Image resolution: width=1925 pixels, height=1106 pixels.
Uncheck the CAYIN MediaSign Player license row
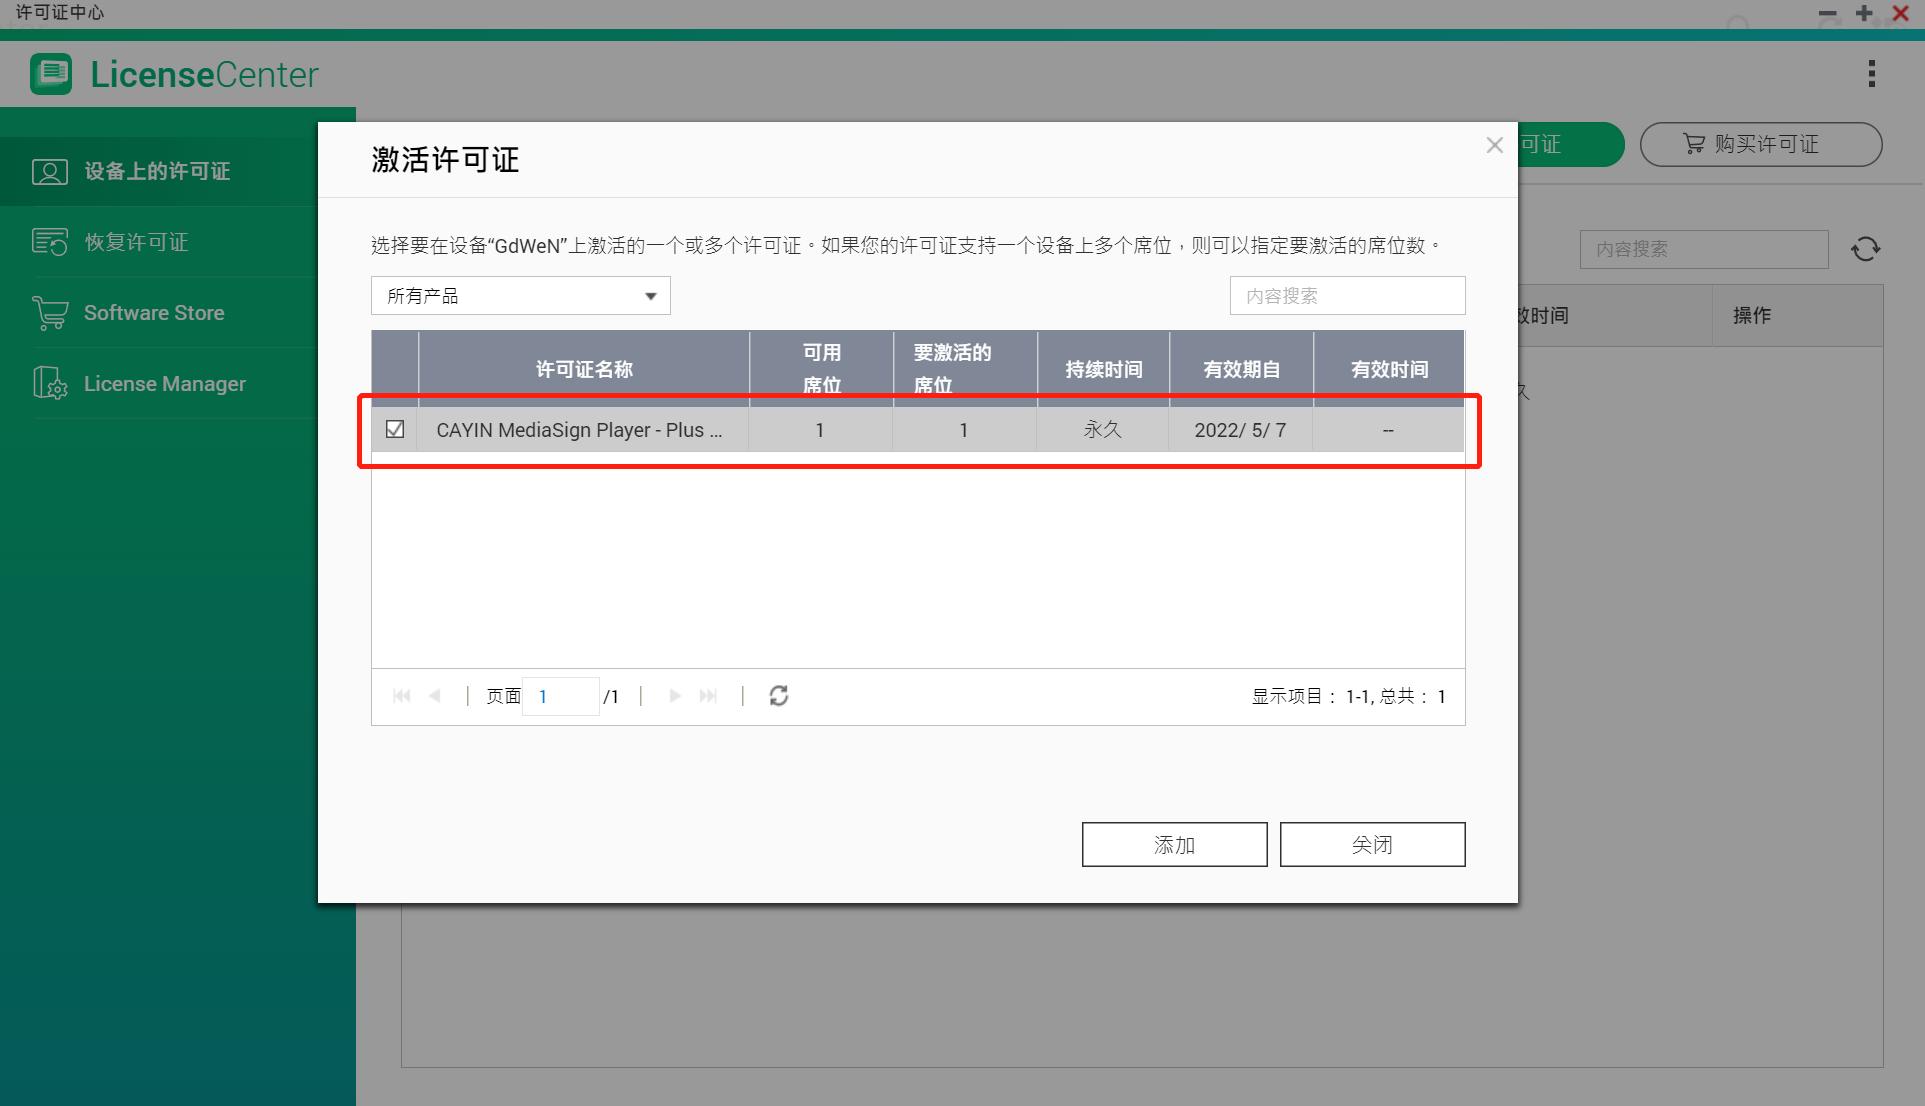coord(395,429)
